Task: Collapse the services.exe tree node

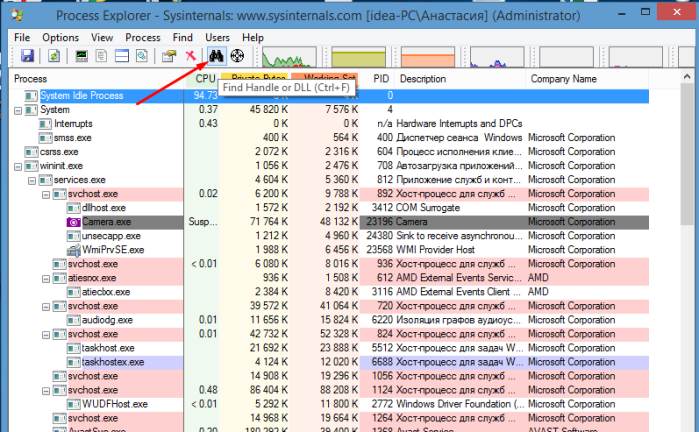Action: click(32, 181)
